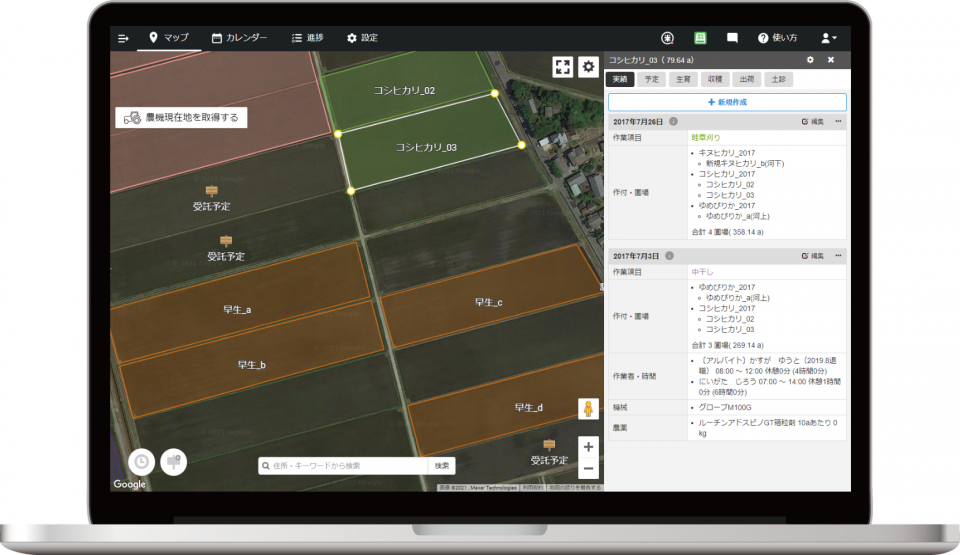The height and width of the screenshot is (555, 960).
Task: Open the circled asterisk notification icon
Action: [668, 38]
